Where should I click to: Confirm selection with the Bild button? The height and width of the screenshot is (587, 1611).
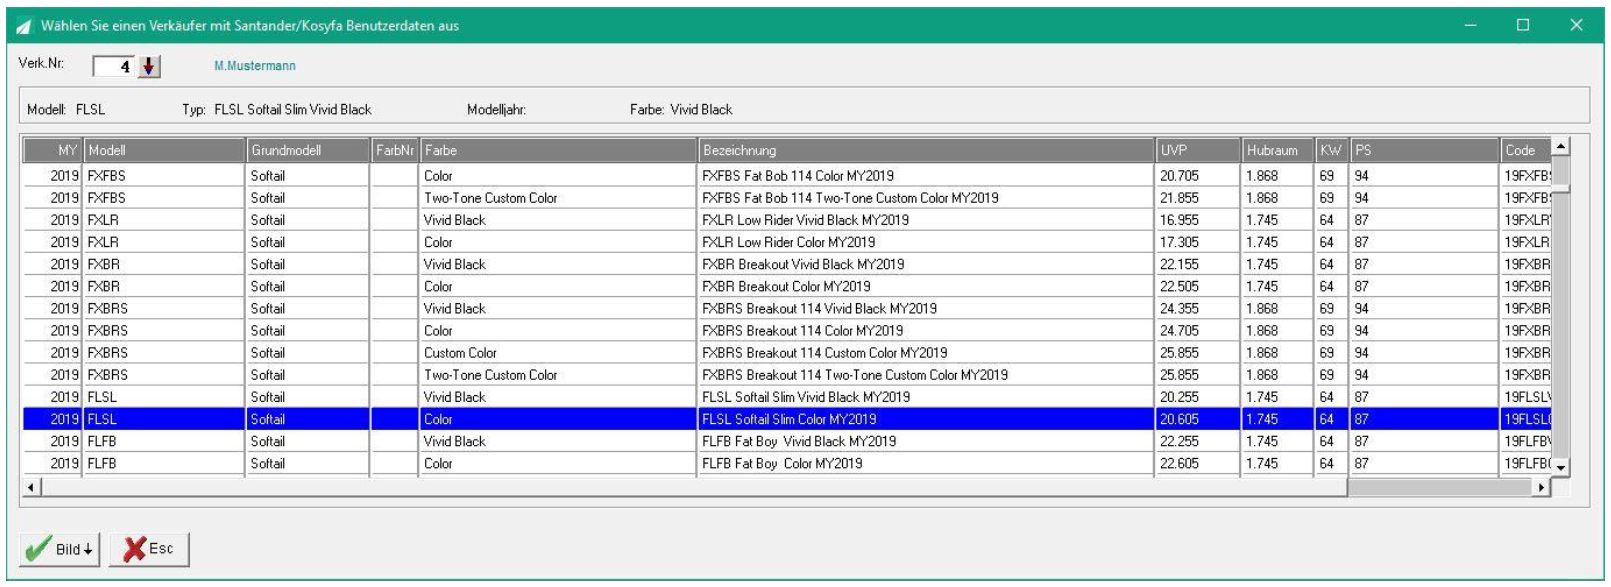[x=59, y=549]
